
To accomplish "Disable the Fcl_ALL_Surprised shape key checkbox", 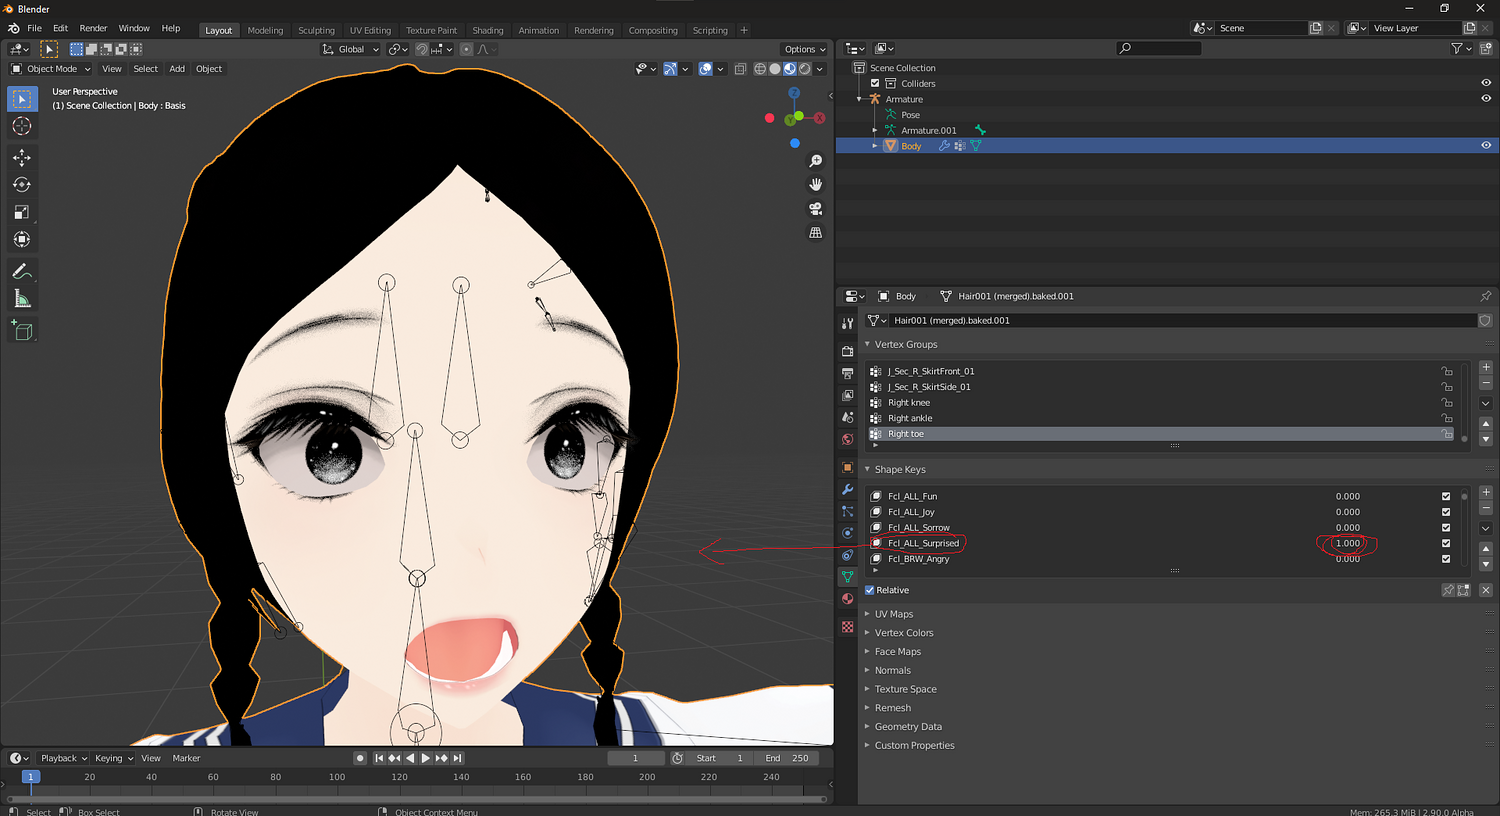I will pyautogui.click(x=1446, y=543).
